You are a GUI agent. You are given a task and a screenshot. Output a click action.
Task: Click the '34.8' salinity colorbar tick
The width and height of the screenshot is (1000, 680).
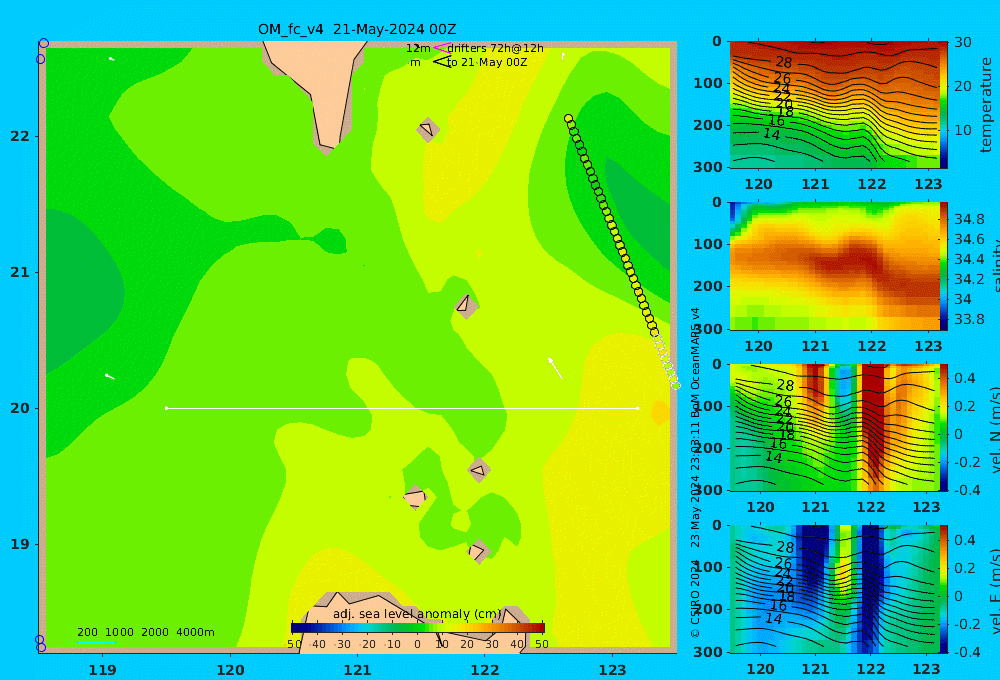click(x=969, y=219)
